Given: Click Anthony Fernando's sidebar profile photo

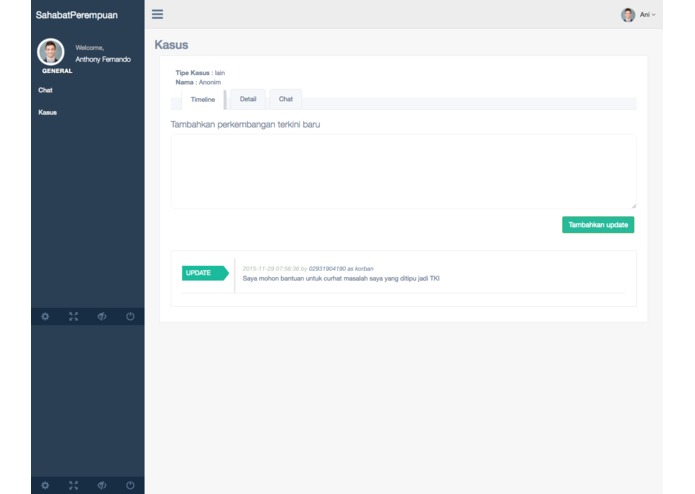Looking at the screenshot, I should 51,52.
